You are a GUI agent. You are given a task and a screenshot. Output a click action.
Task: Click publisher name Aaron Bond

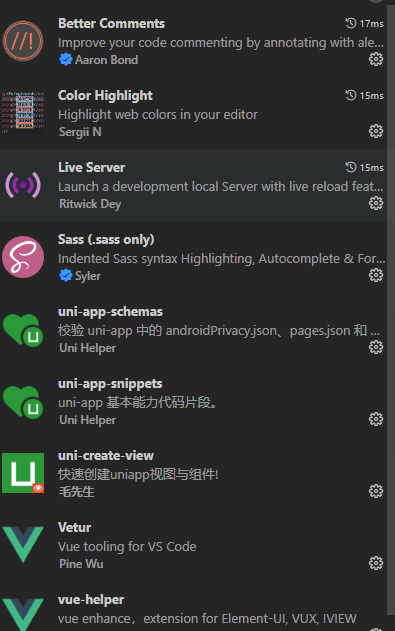pyautogui.click(x=106, y=60)
